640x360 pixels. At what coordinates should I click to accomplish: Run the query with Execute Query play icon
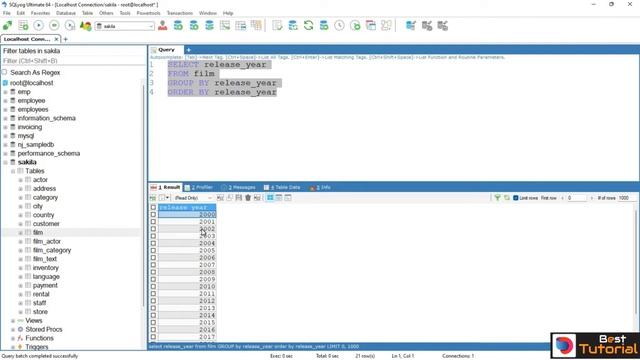tap(38, 26)
